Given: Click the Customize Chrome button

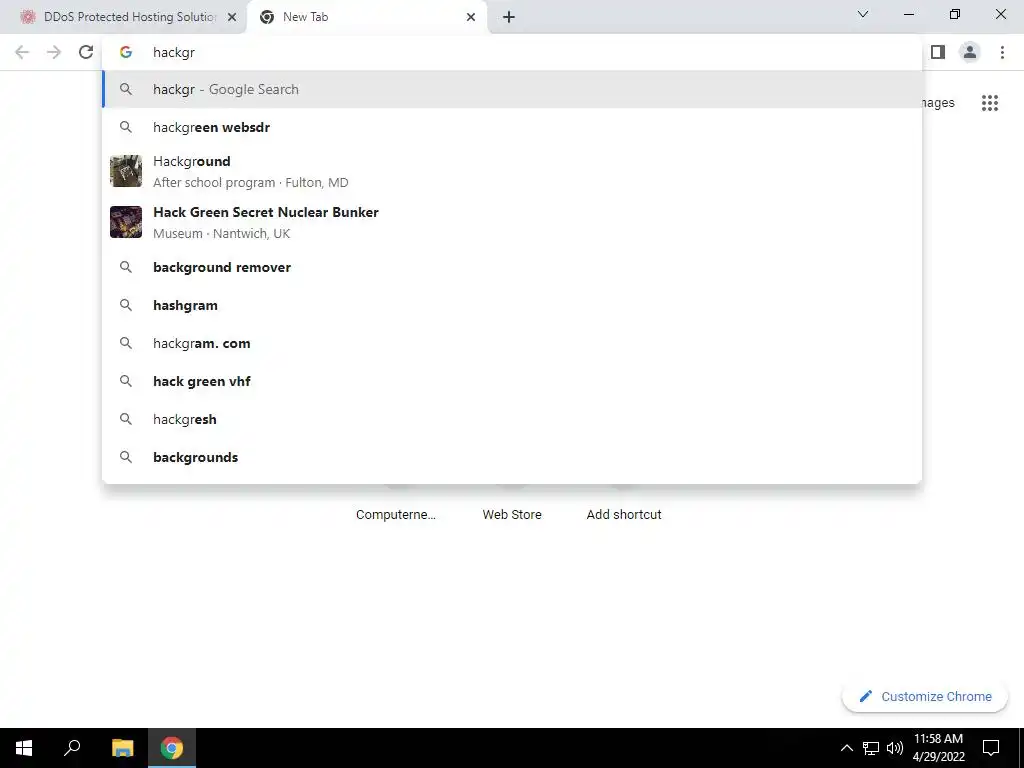Looking at the screenshot, I should [925, 696].
